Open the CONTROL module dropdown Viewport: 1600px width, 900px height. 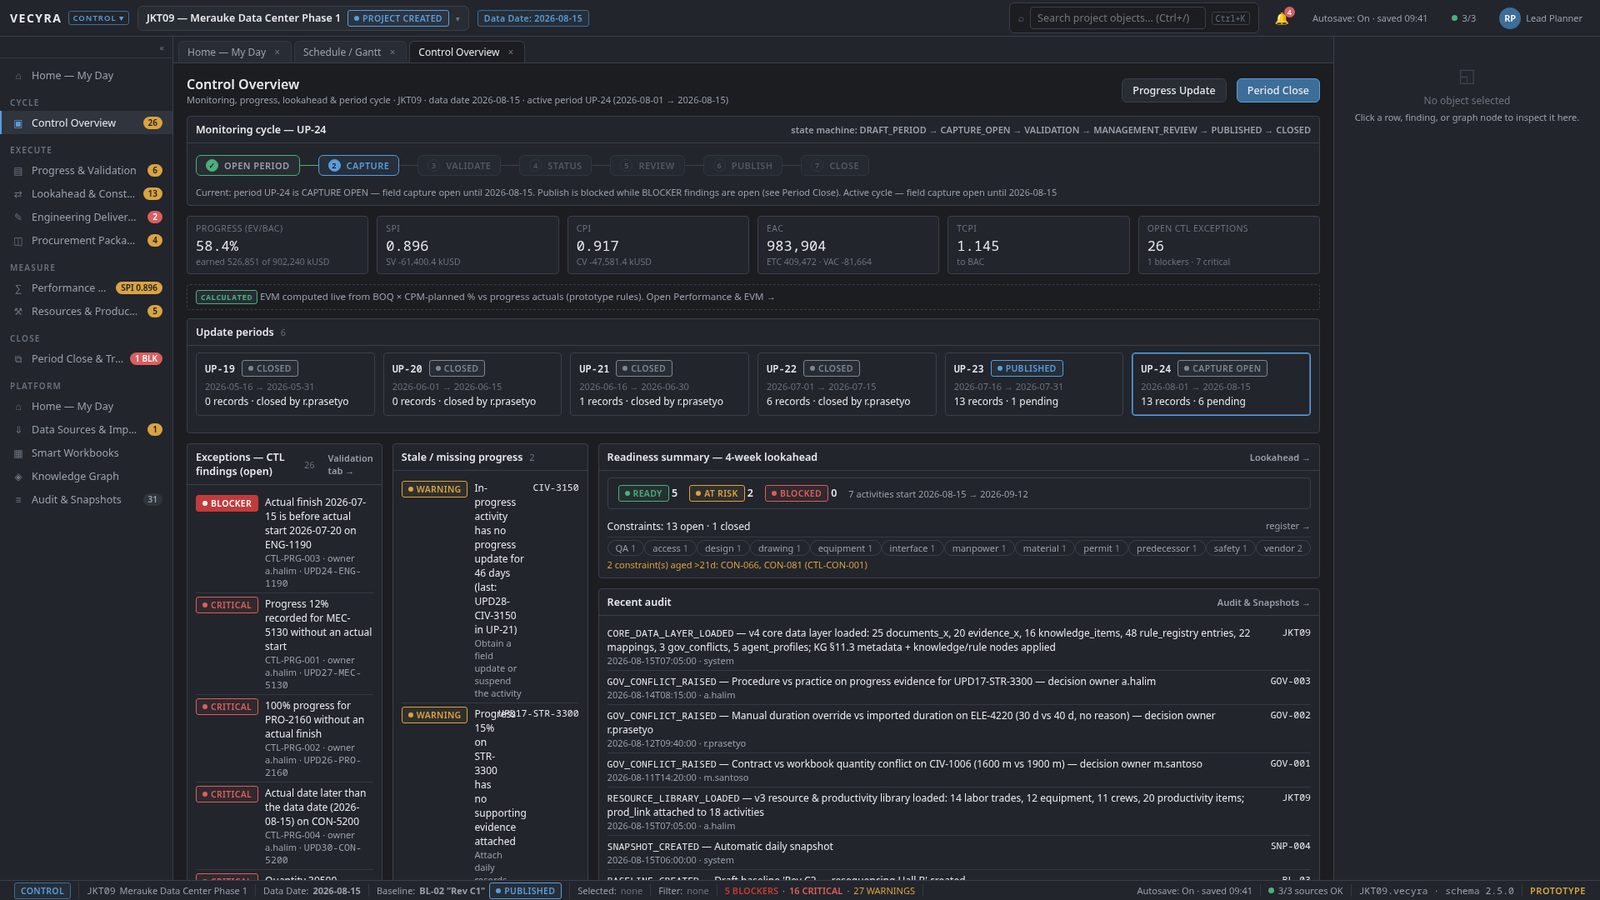pyautogui.click(x=98, y=18)
